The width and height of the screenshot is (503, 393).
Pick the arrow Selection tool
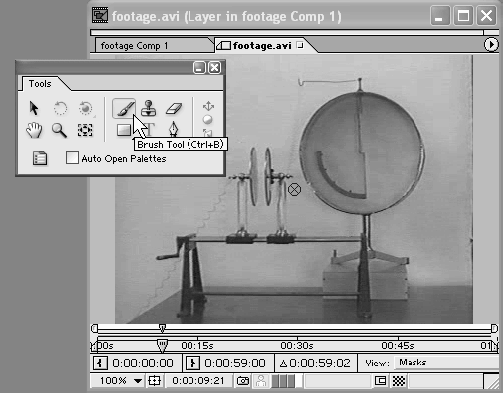(34, 108)
